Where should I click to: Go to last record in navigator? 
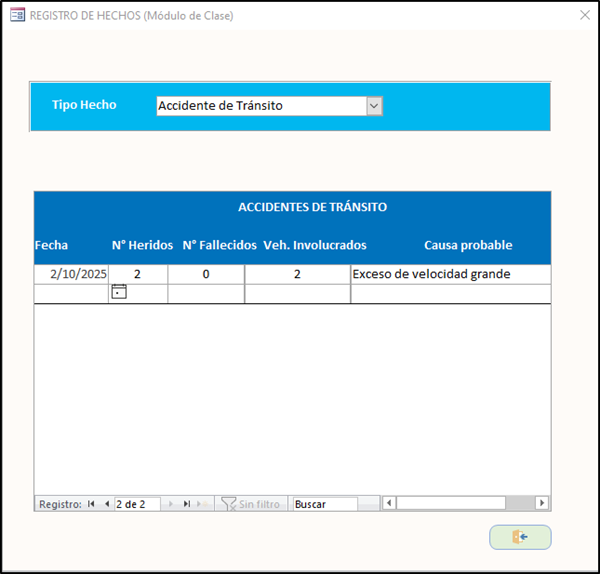click(186, 504)
